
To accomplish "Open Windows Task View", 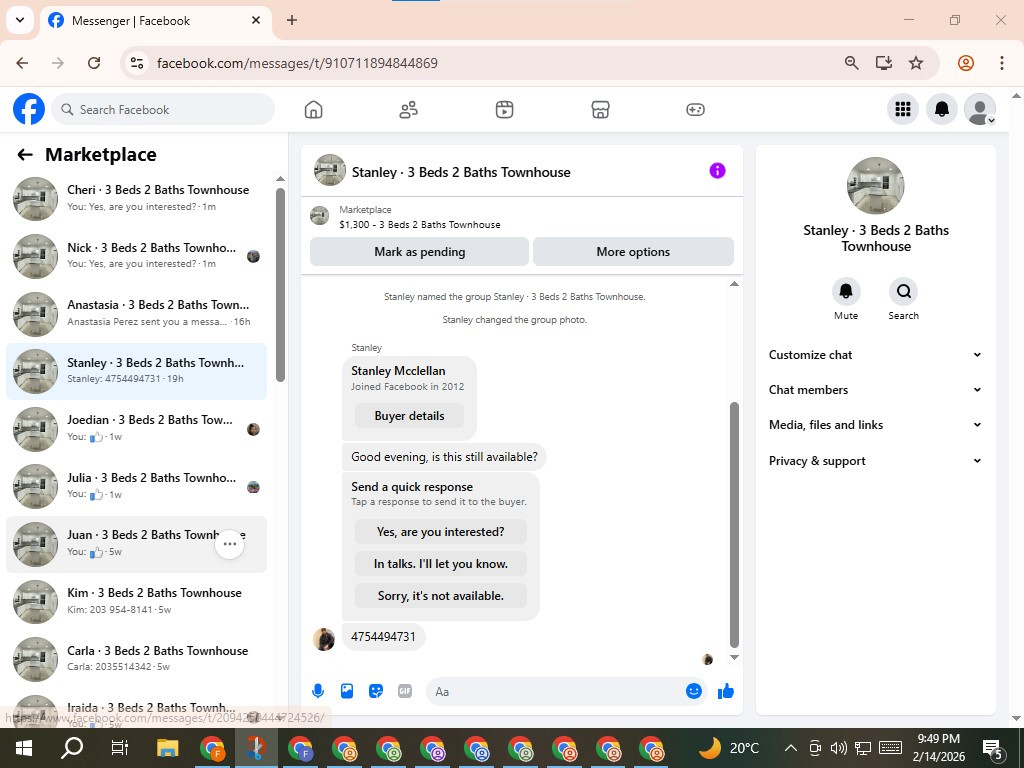I will pos(120,748).
